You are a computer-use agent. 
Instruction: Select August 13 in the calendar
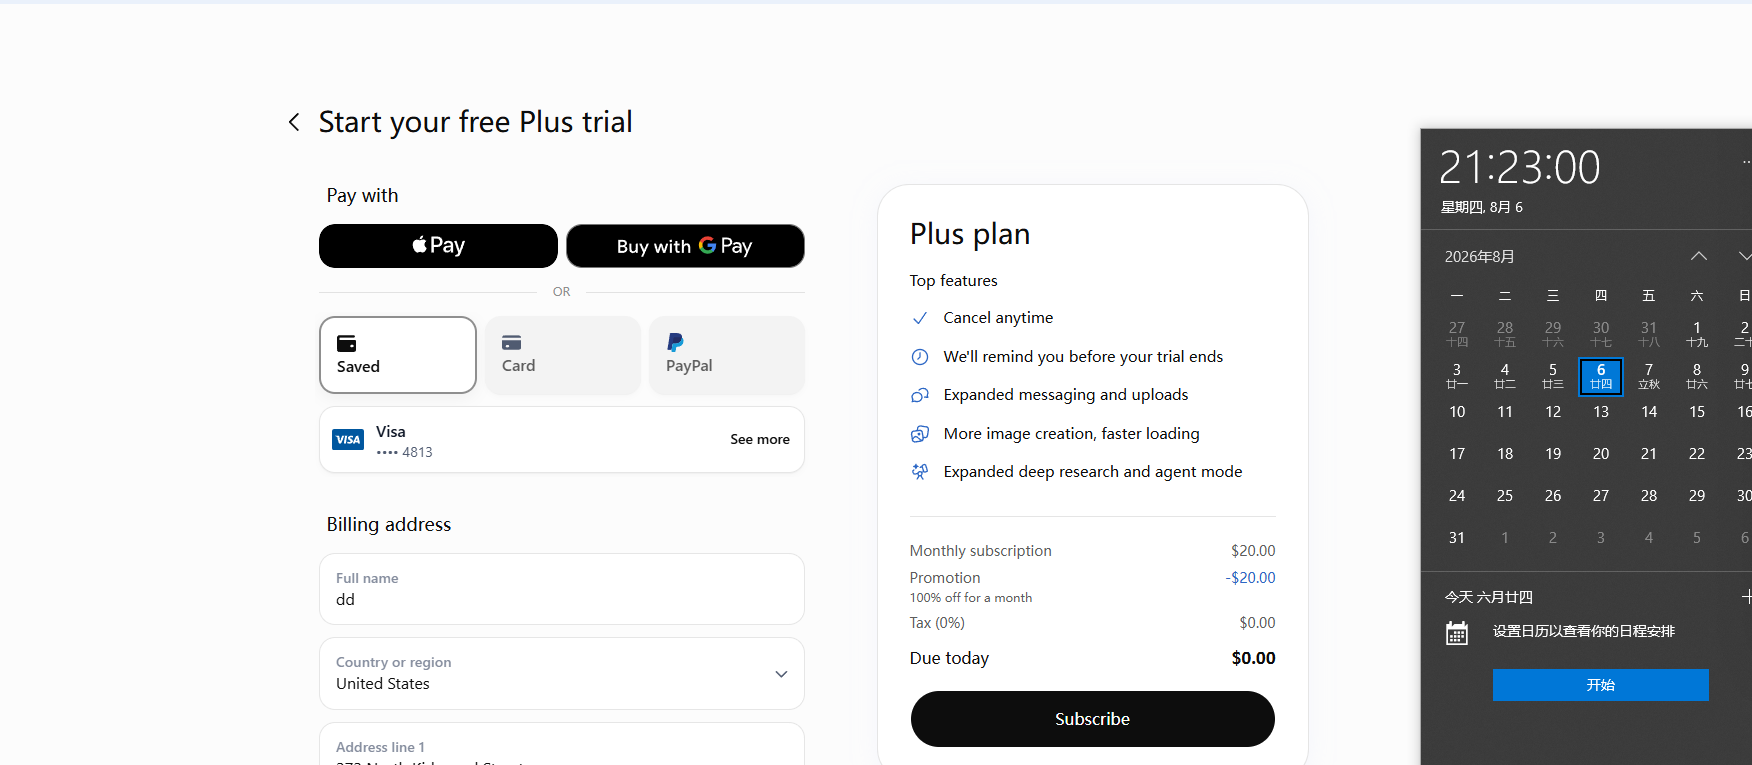(x=1601, y=412)
